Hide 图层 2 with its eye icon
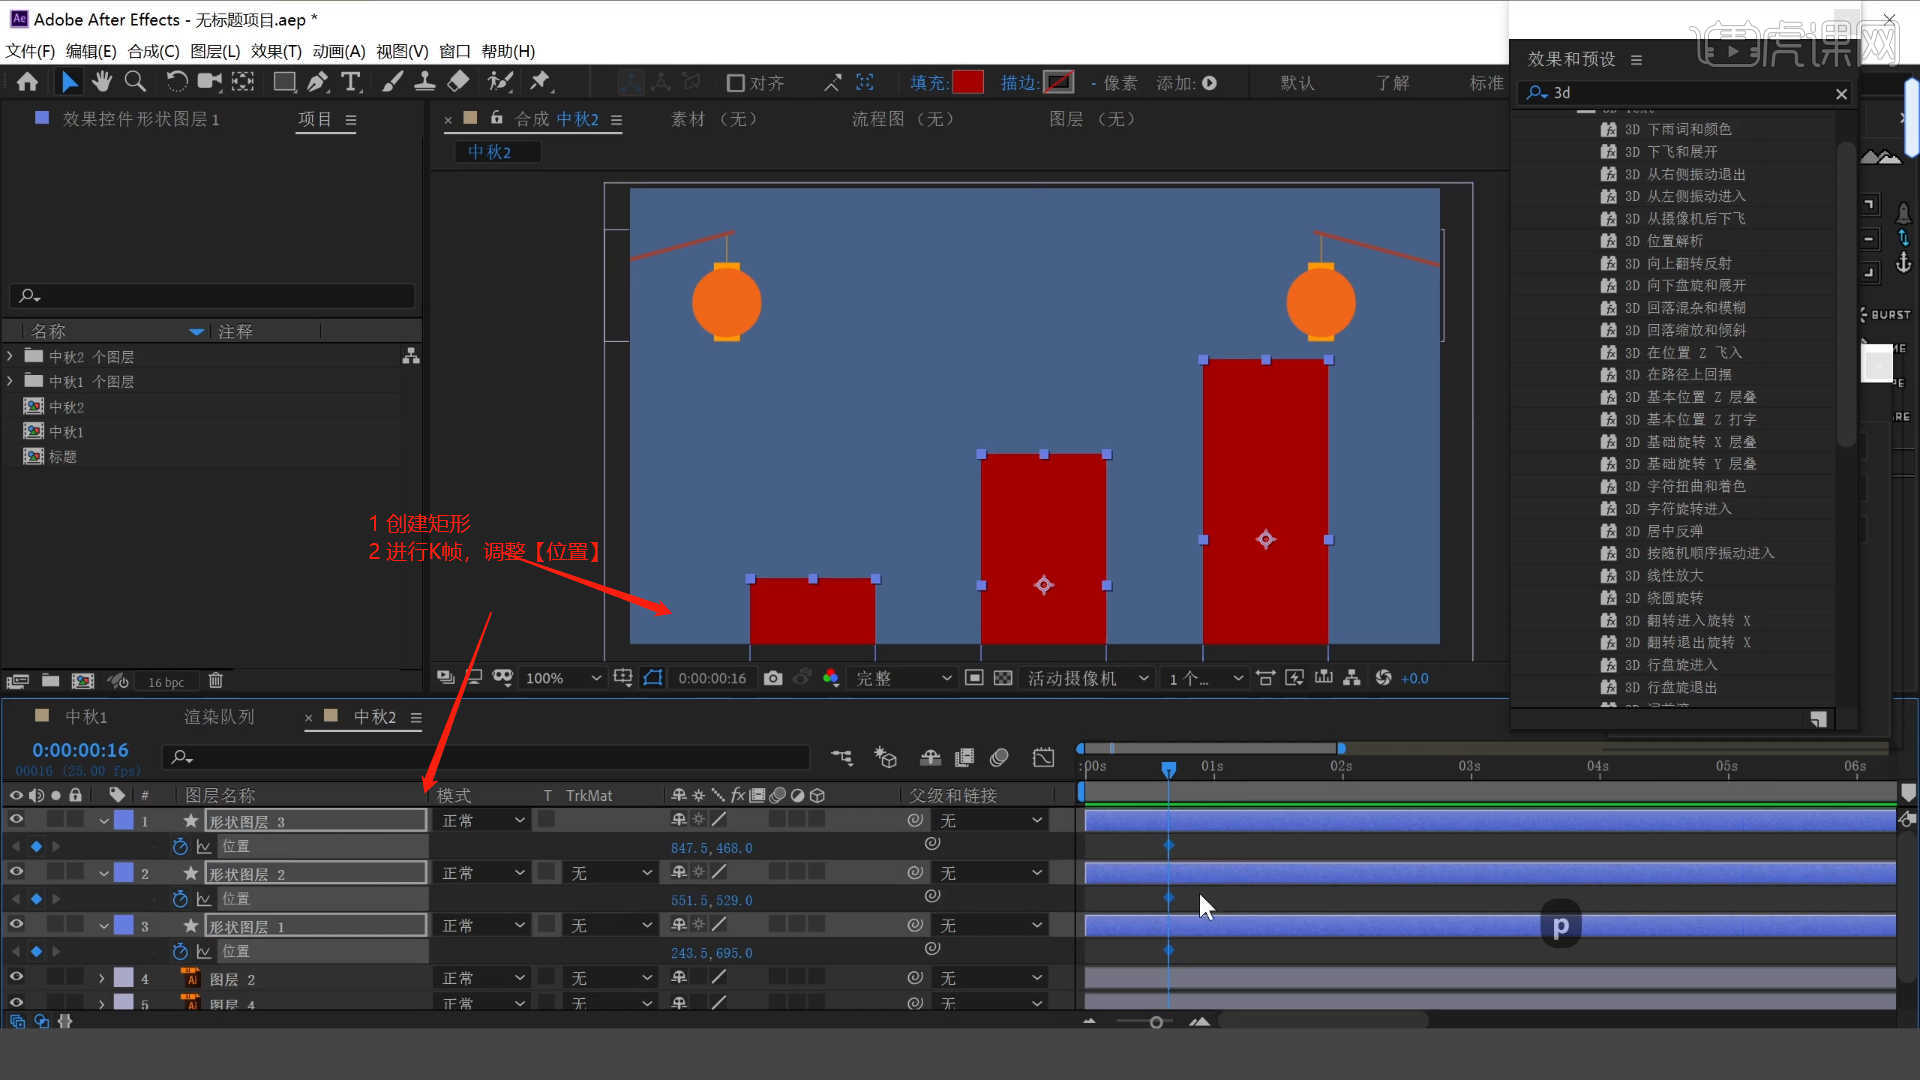Screen dimensions: 1920x1080 click(16, 977)
